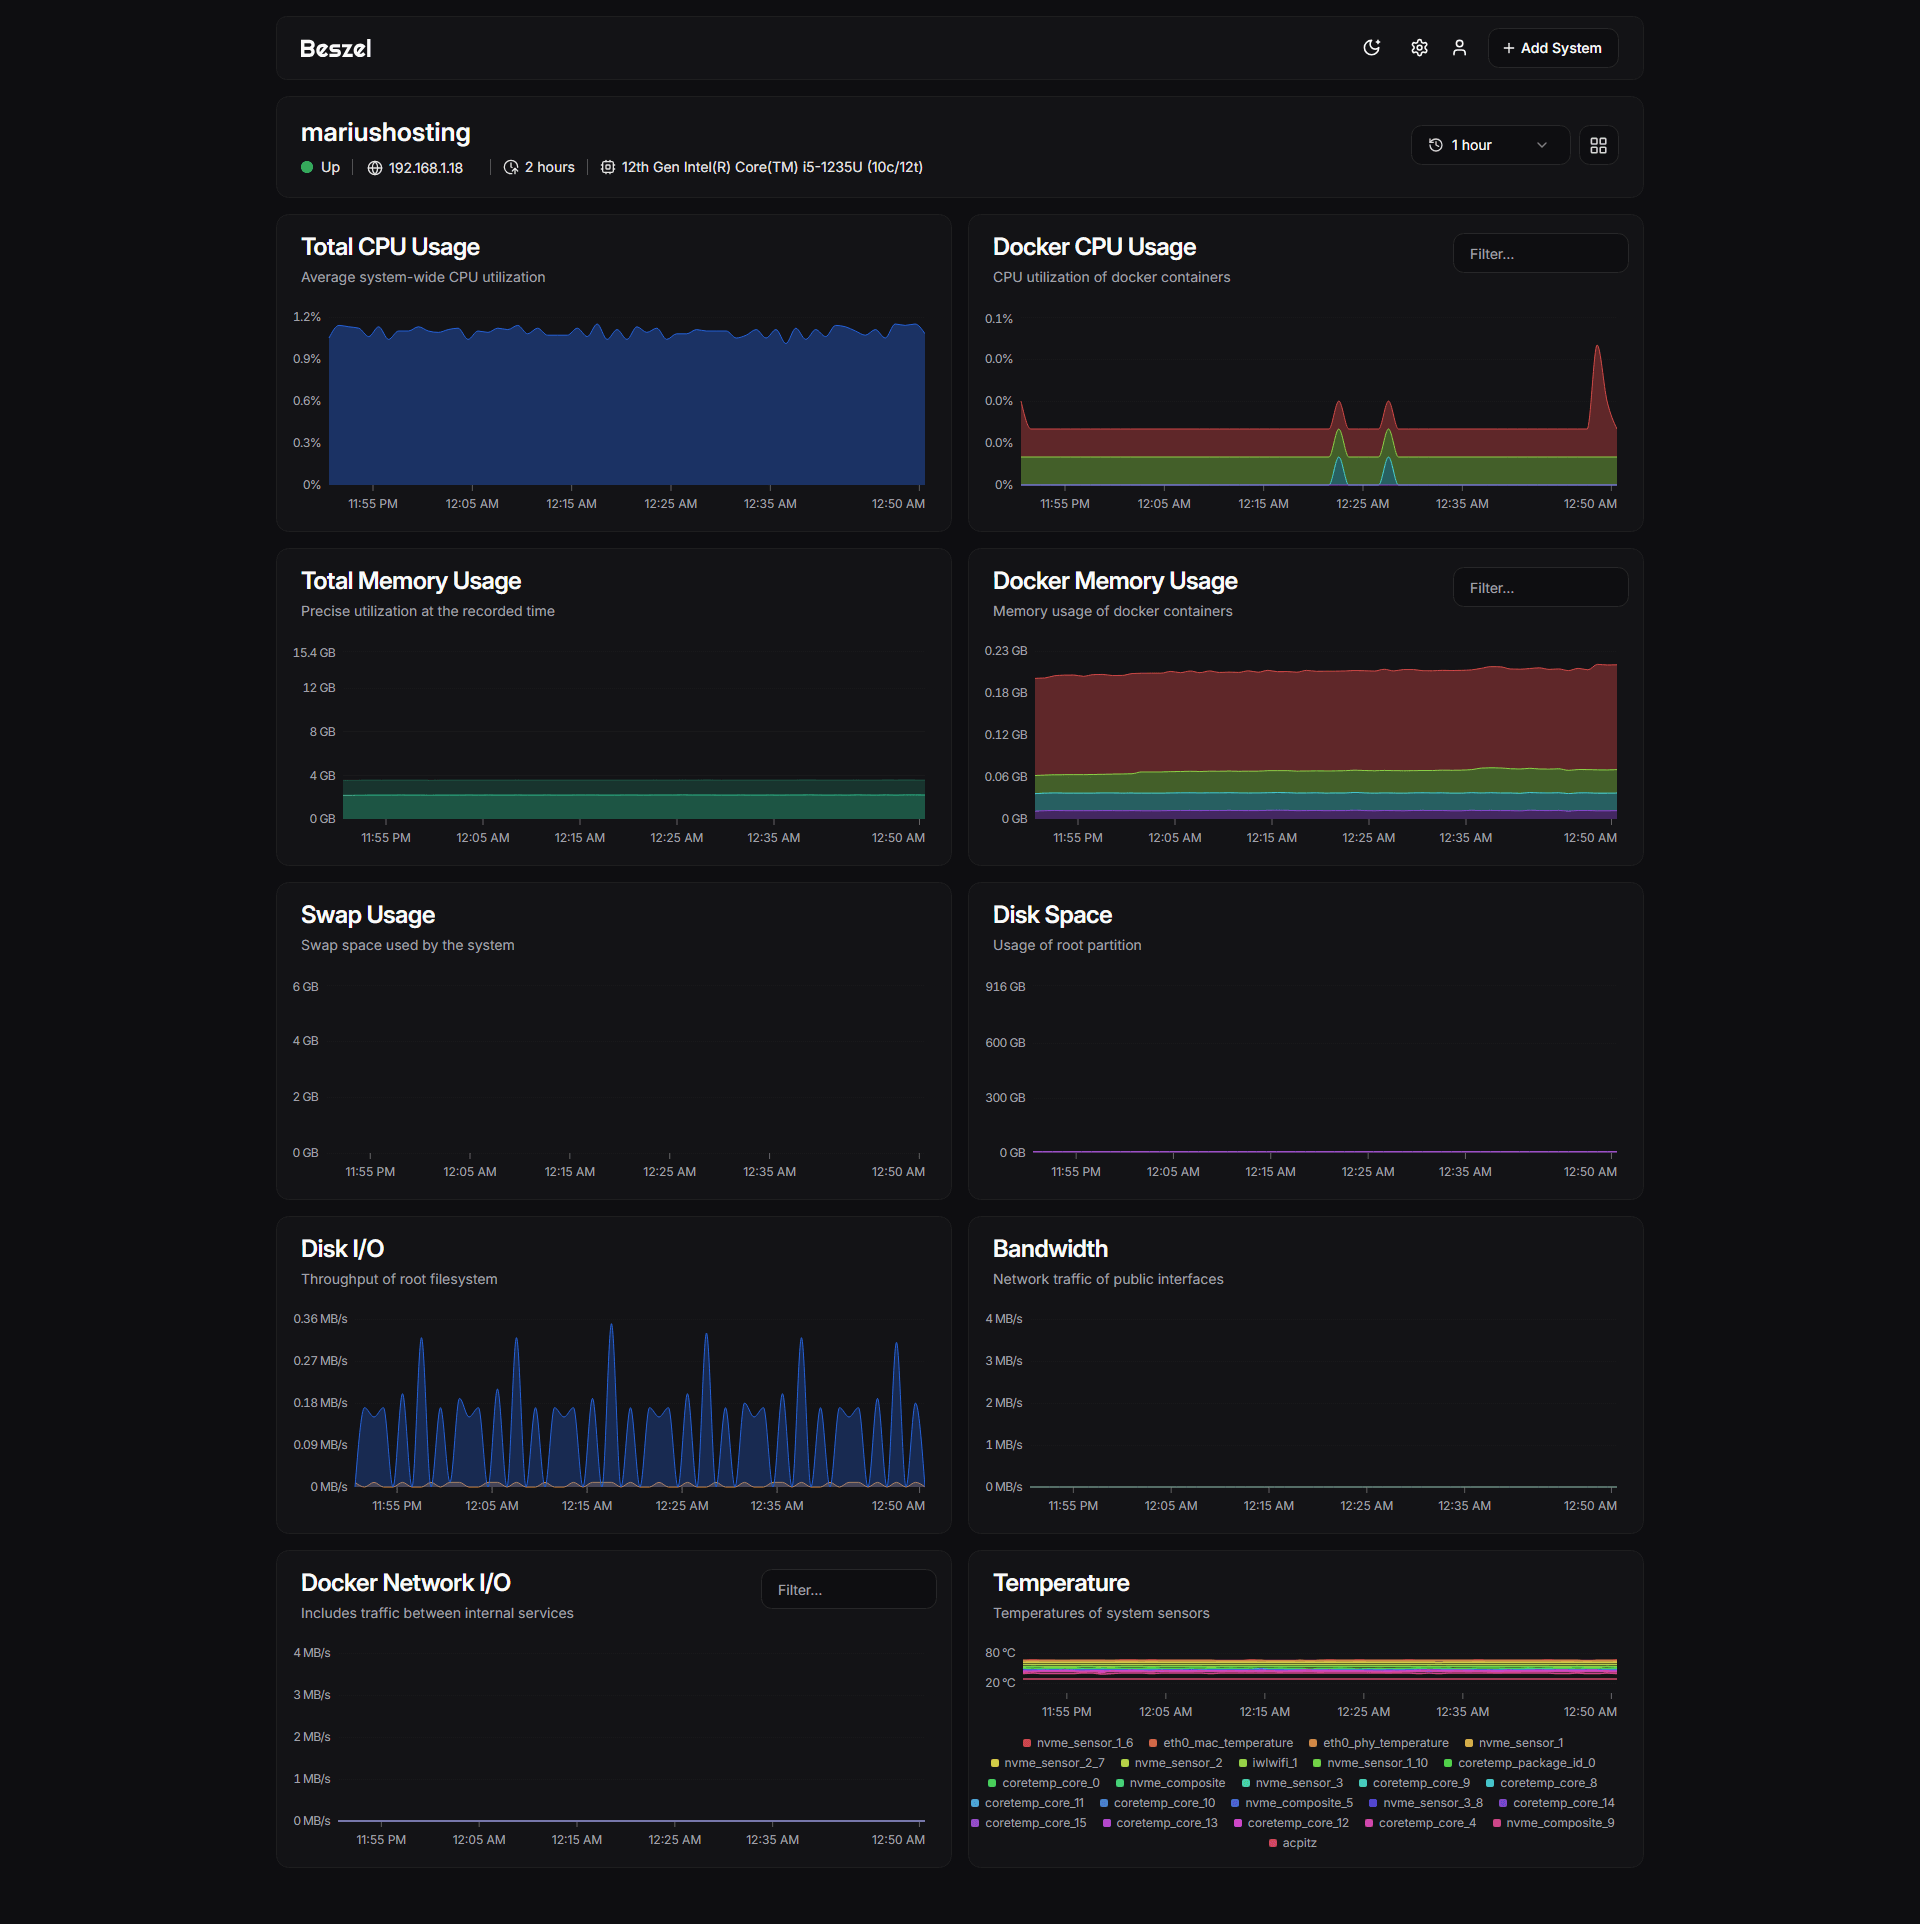Select coretemp_package_id_0 legend entry
This screenshot has width=1920, height=1924.
click(x=1519, y=1763)
